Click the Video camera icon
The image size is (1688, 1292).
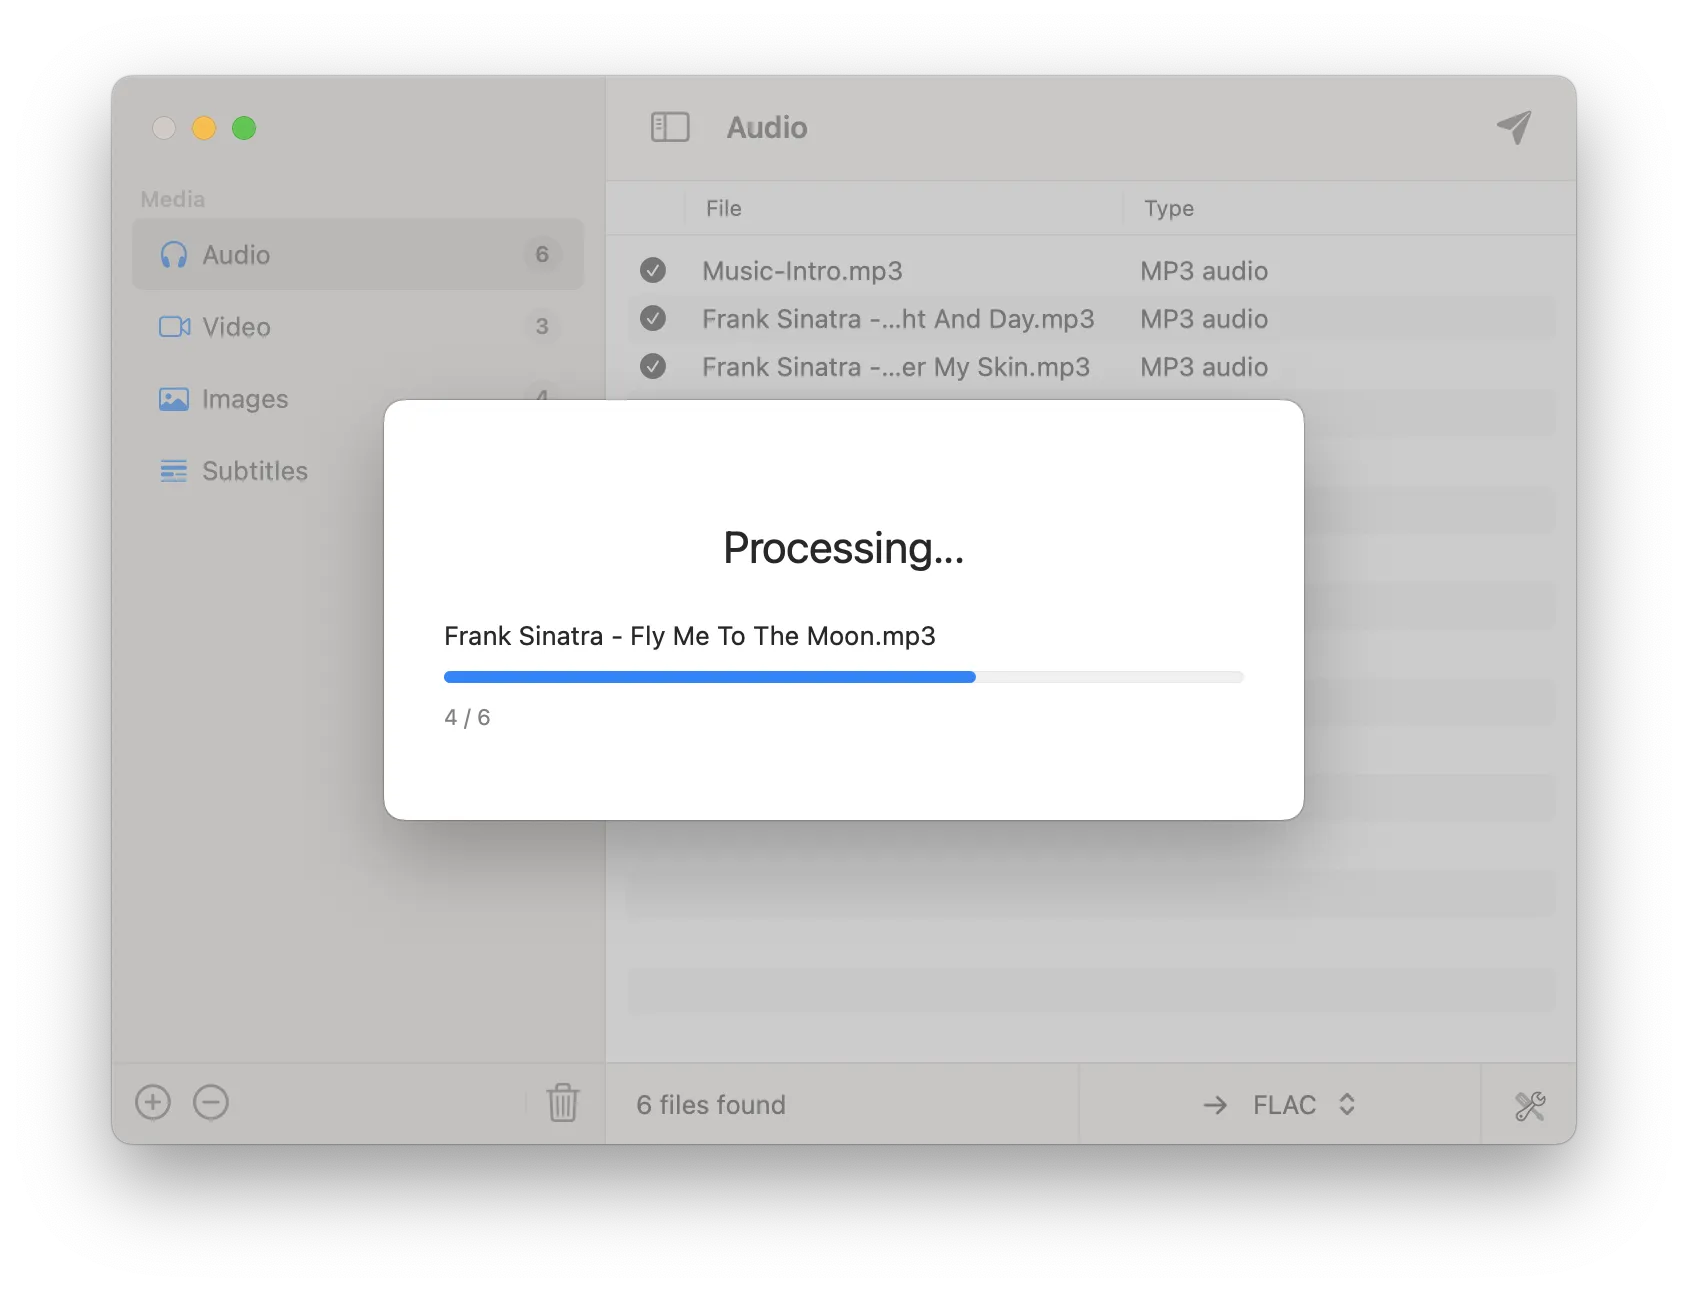point(174,327)
